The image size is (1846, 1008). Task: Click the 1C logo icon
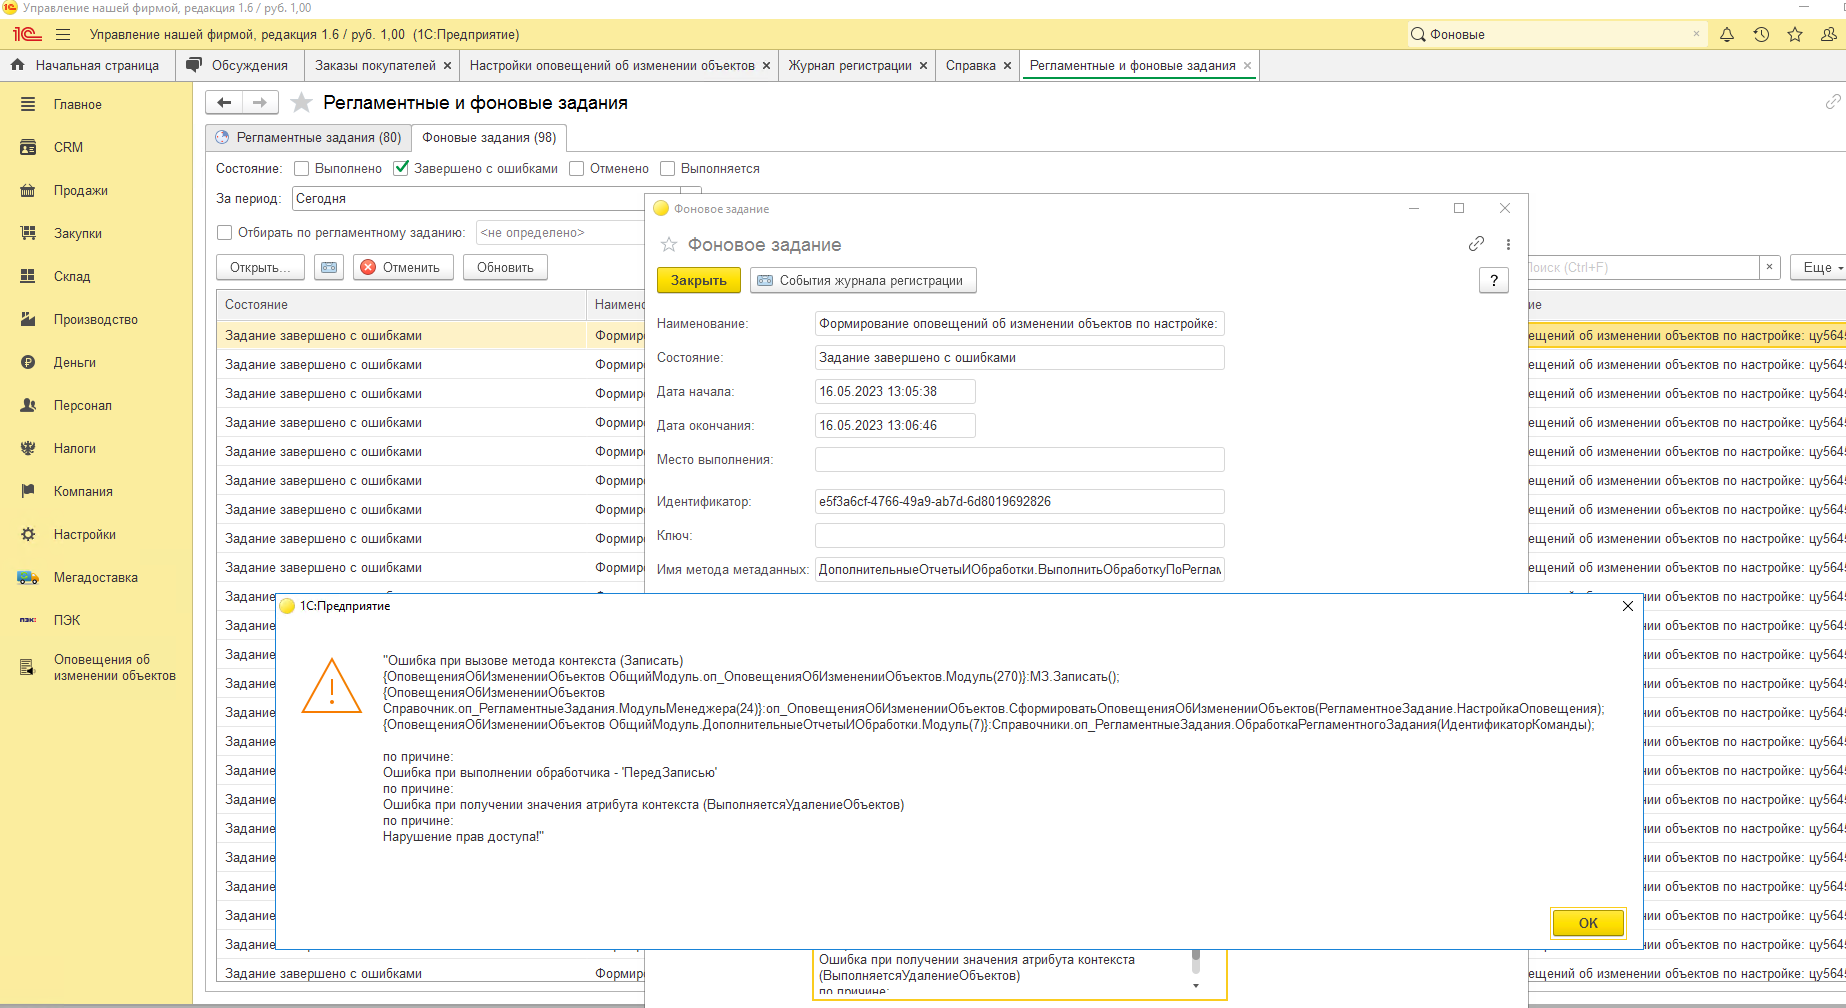pos(27,34)
